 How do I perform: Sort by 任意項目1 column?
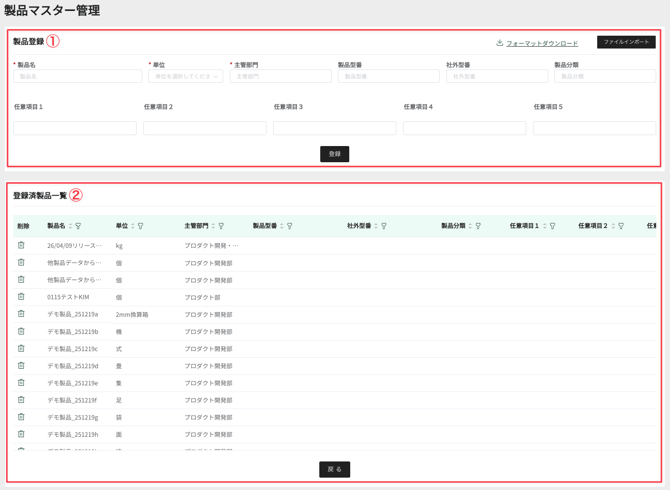coord(545,226)
